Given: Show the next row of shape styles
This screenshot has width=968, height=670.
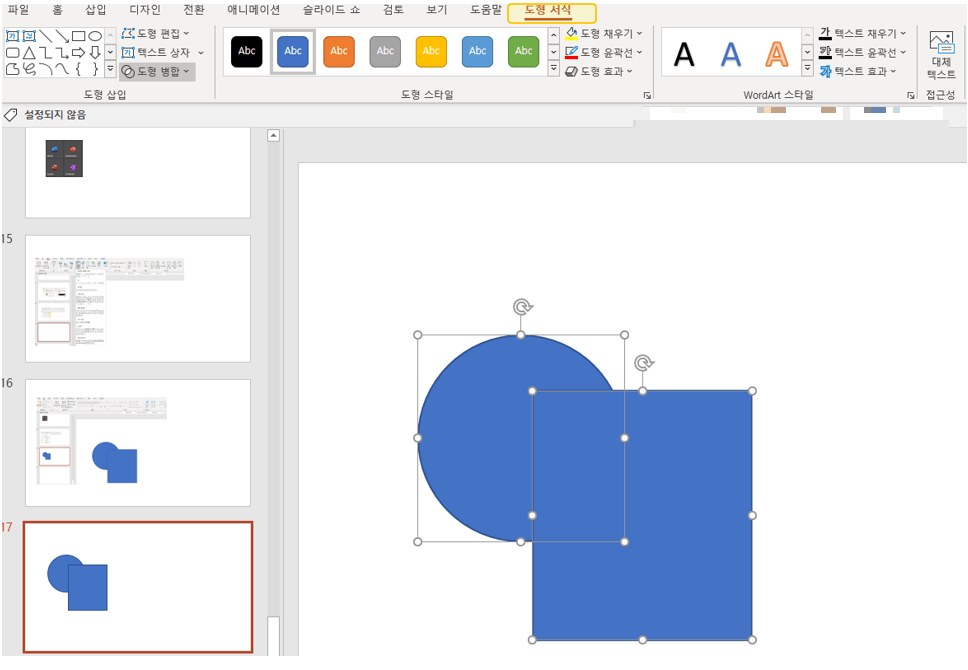Looking at the screenshot, I should (554, 52).
